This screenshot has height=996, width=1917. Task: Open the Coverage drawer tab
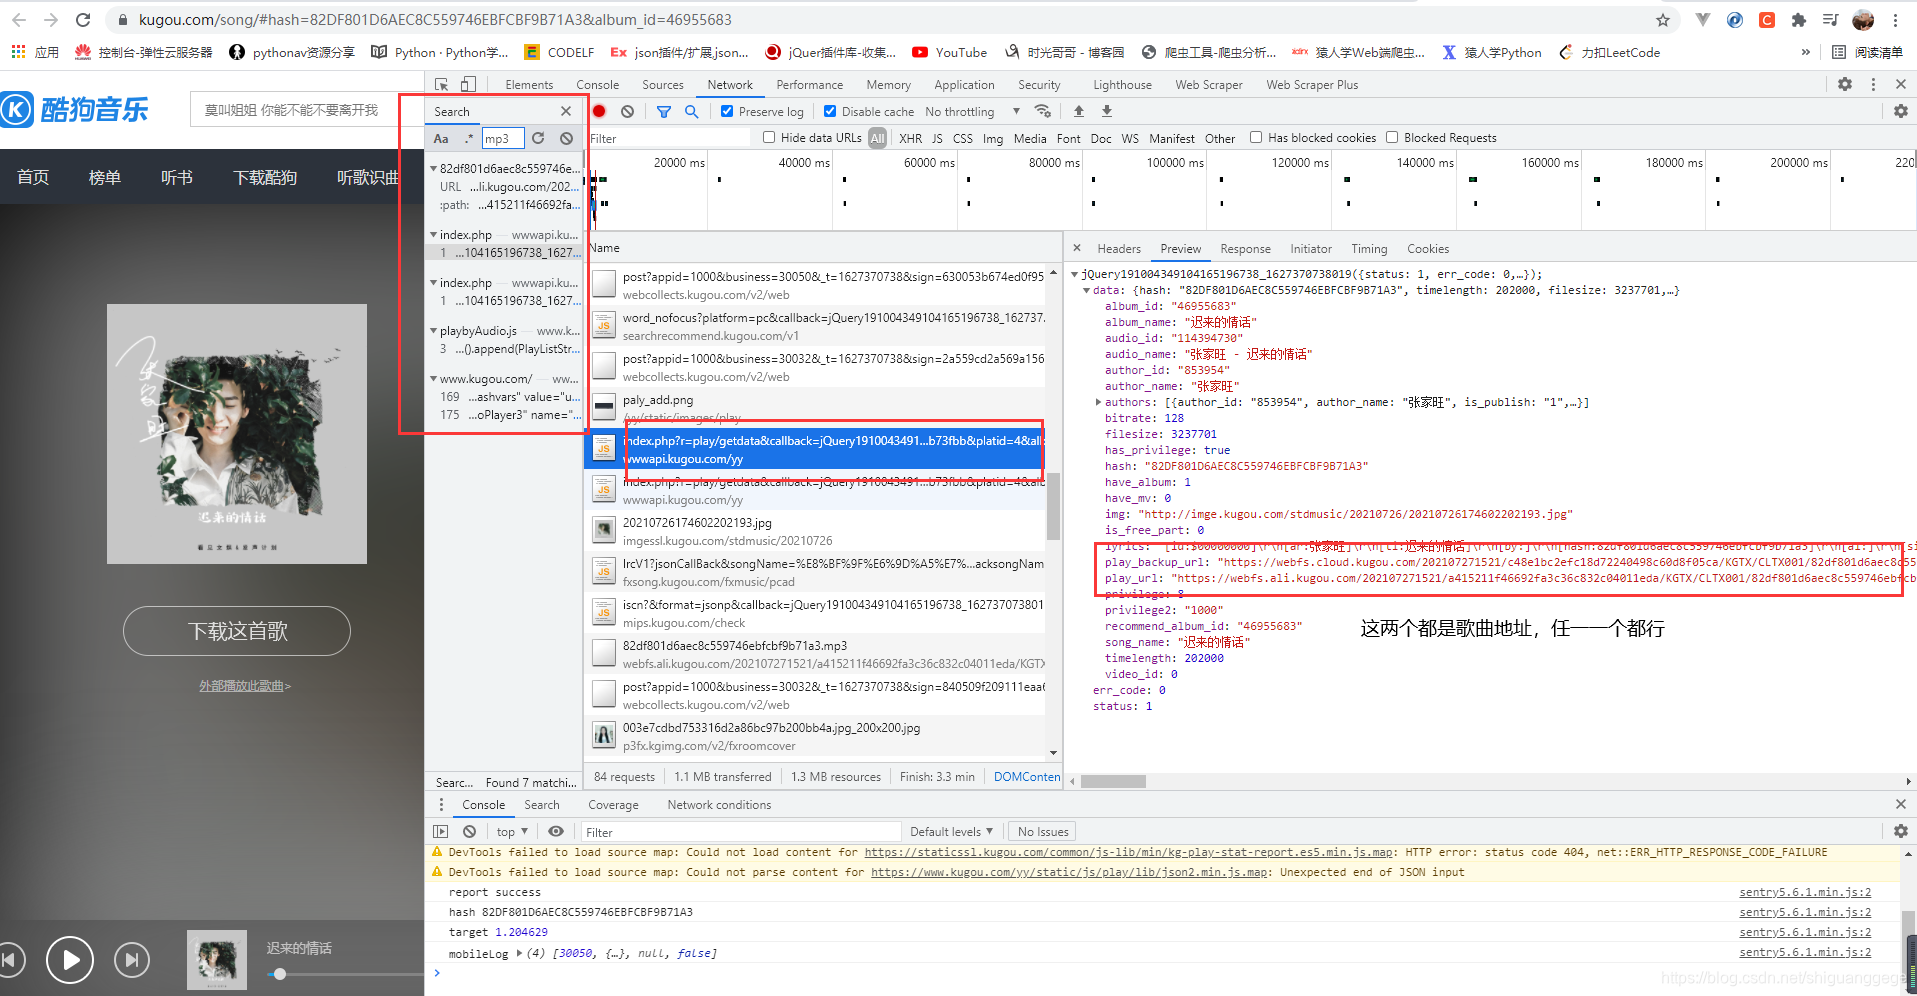click(x=613, y=804)
